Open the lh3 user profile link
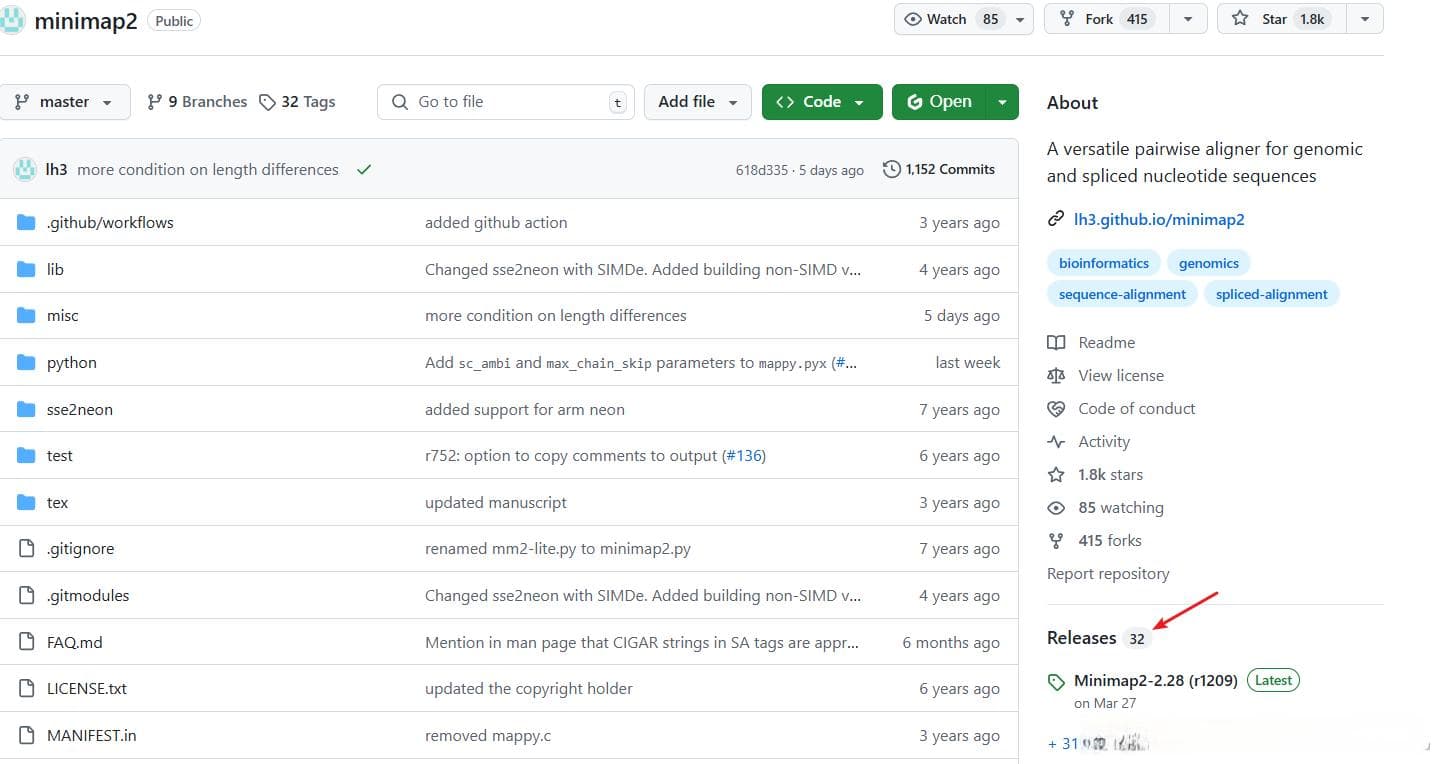 56,169
